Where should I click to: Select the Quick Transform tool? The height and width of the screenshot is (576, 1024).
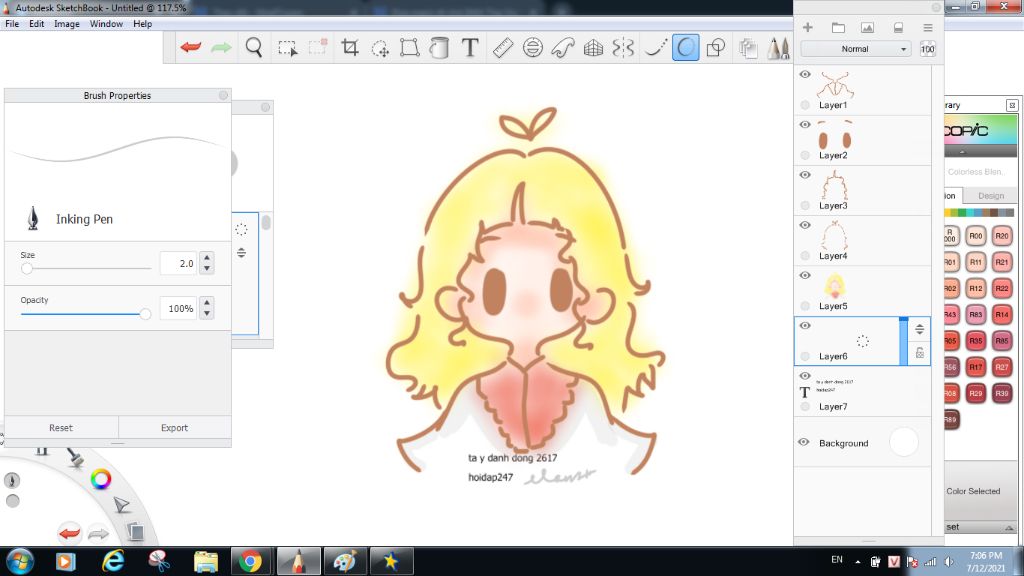(380, 48)
